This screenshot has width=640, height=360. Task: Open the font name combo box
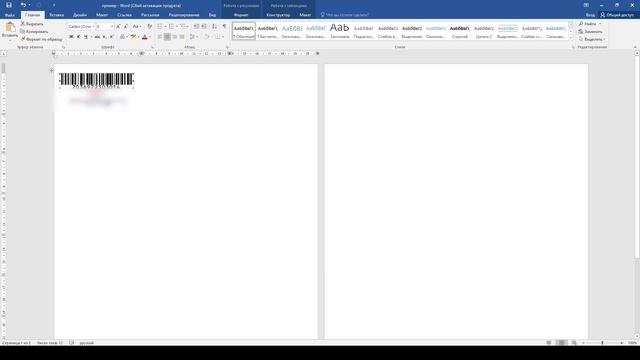coord(81,27)
